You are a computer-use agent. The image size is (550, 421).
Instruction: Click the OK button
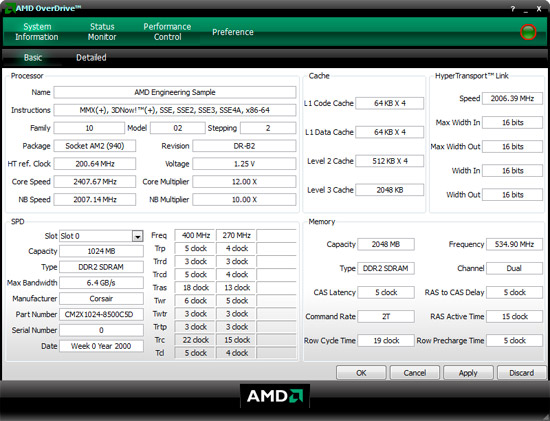point(361,373)
